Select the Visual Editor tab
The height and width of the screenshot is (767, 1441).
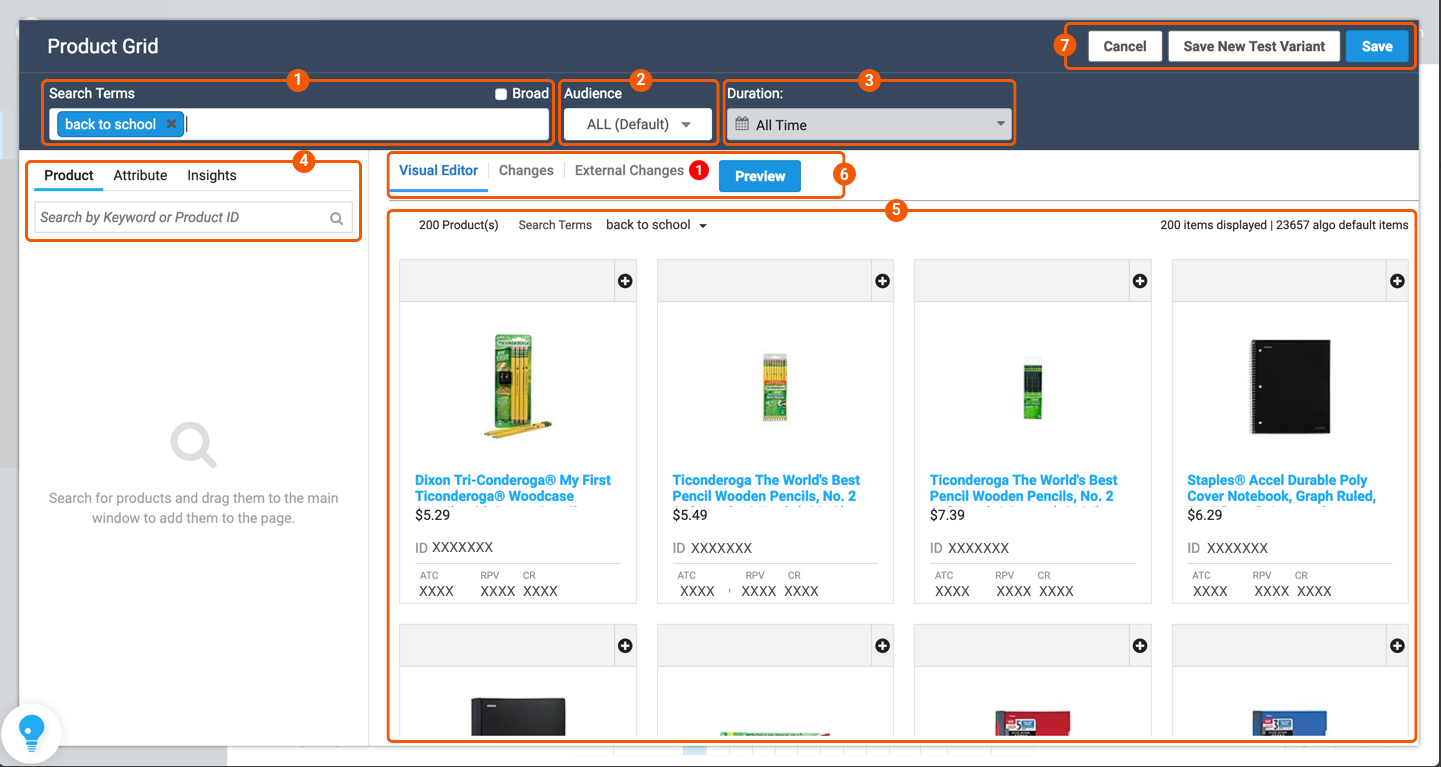pos(438,170)
